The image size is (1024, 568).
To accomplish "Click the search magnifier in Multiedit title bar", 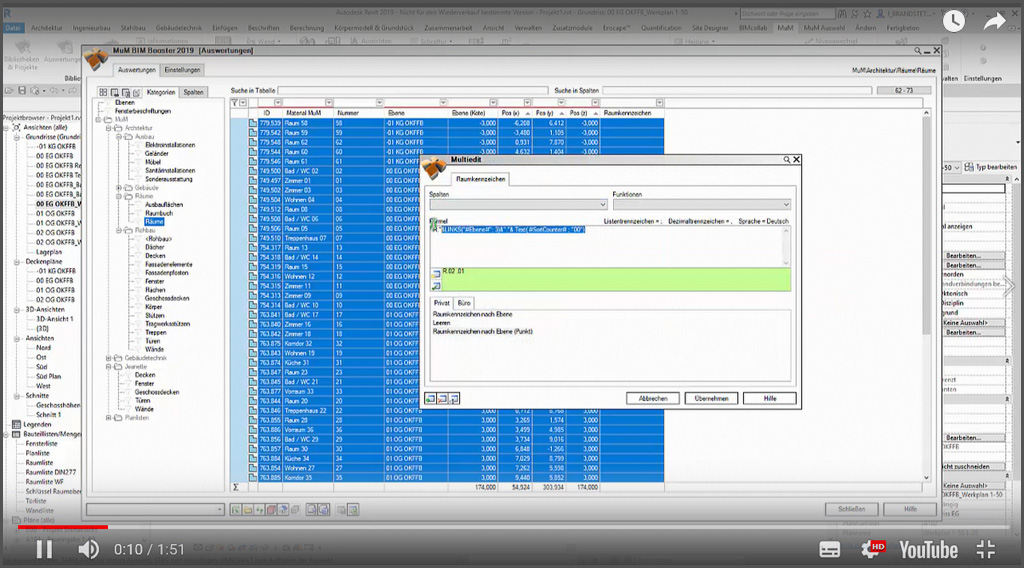I will (x=787, y=159).
